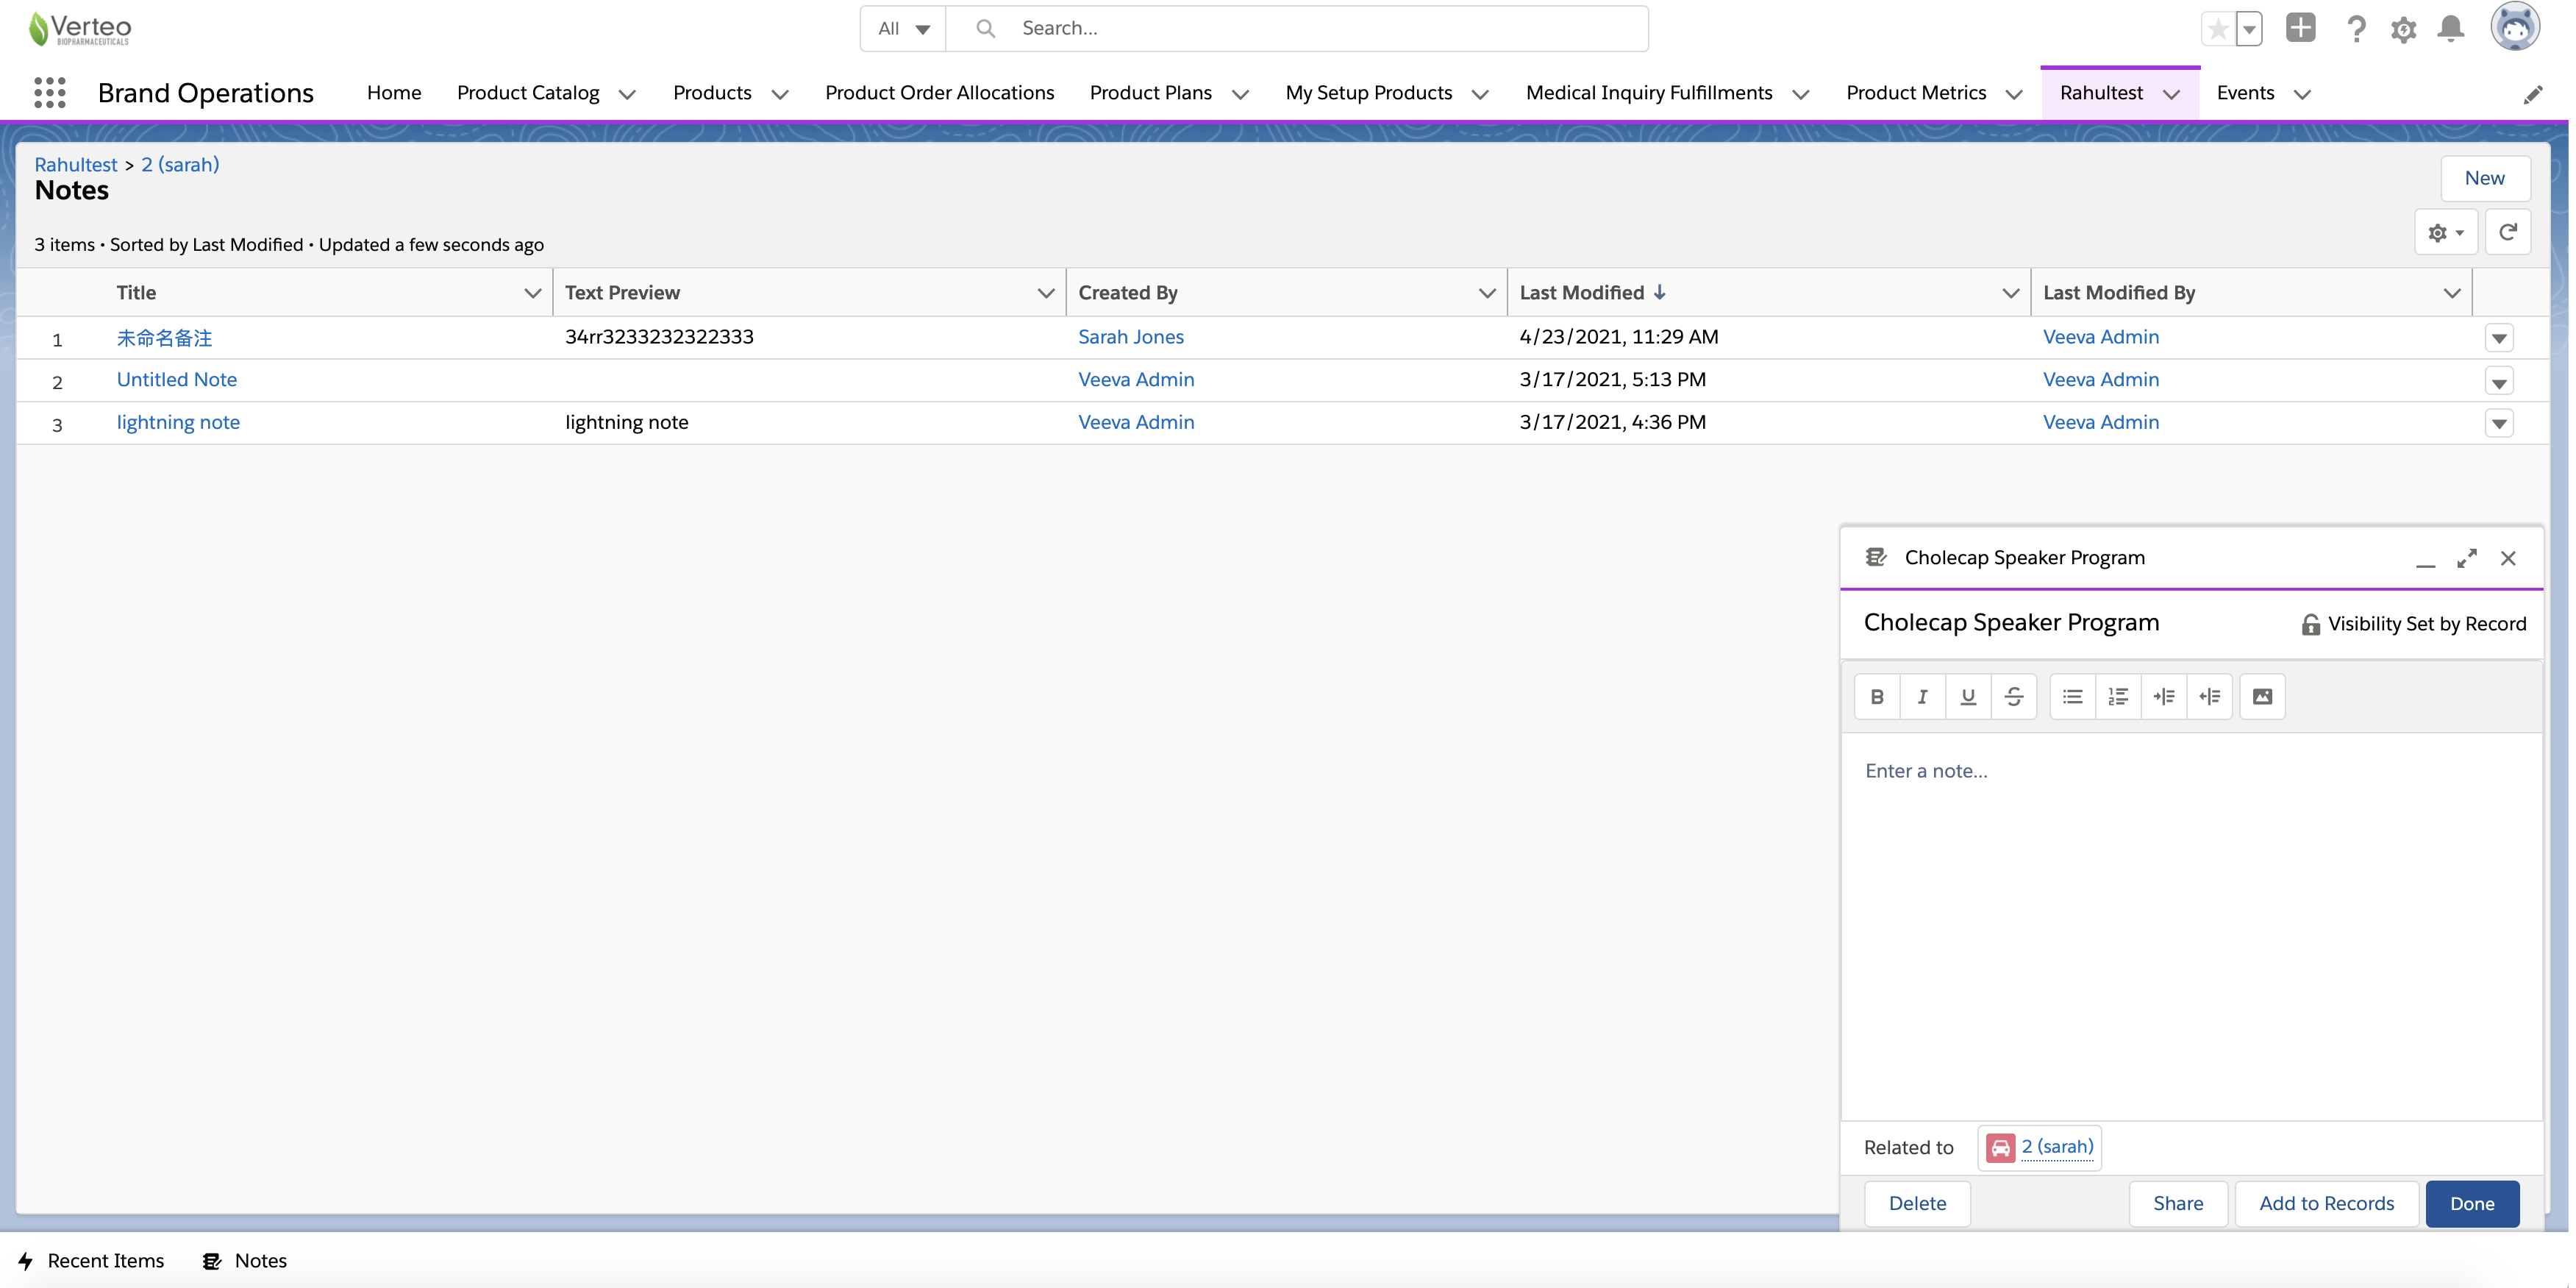Open the Home tab
This screenshot has width=2576, height=1288.
coord(394,93)
